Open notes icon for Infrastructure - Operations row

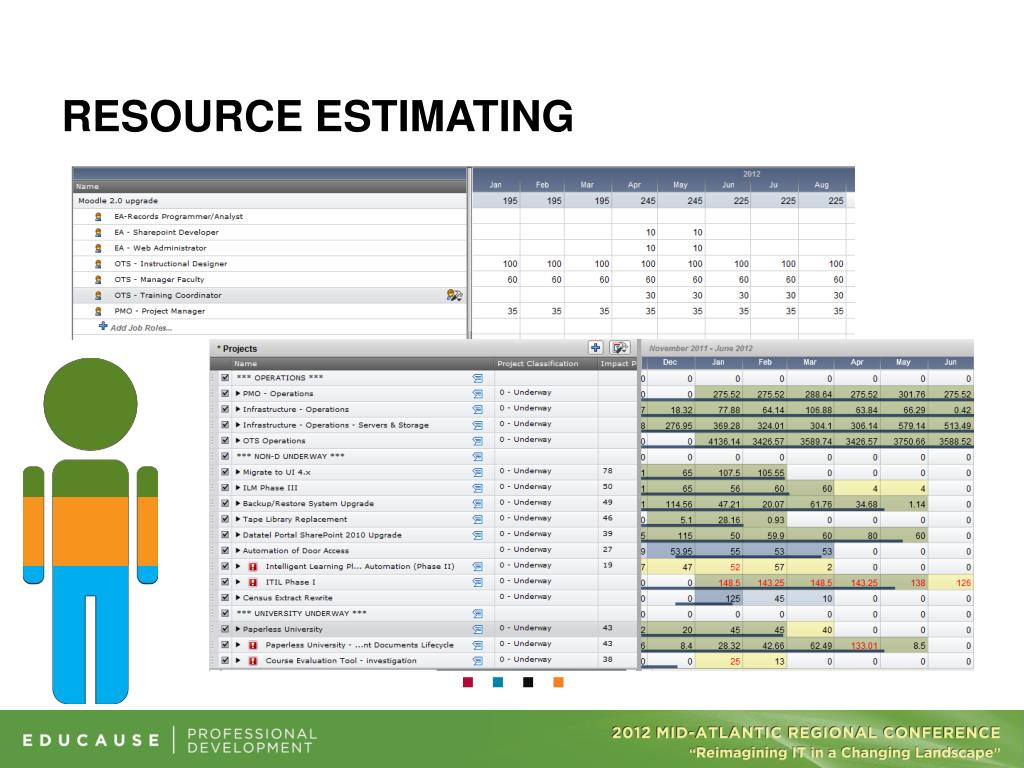(x=477, y=409)
